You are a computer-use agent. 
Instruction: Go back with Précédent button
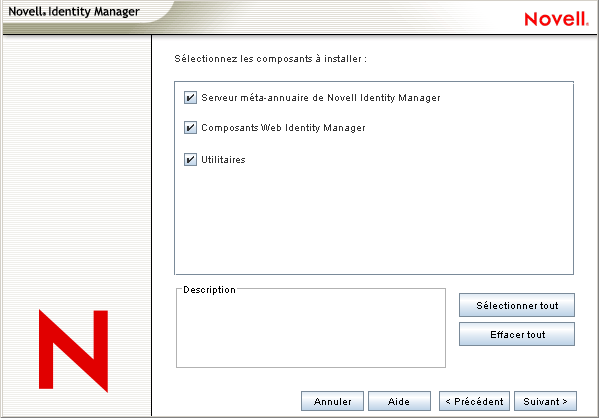click(474, 401)
